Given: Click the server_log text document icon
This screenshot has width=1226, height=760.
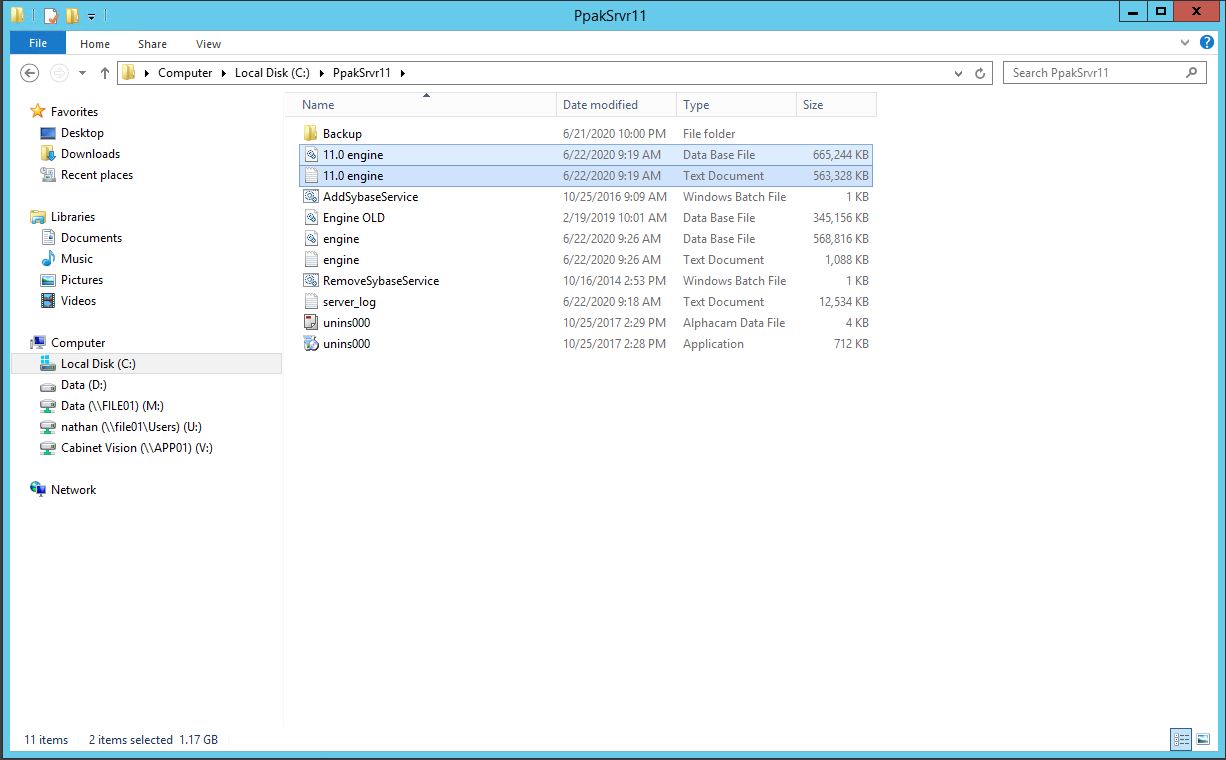Looking at the screenshot, I should pyautogui.click(x=310, y=302).
